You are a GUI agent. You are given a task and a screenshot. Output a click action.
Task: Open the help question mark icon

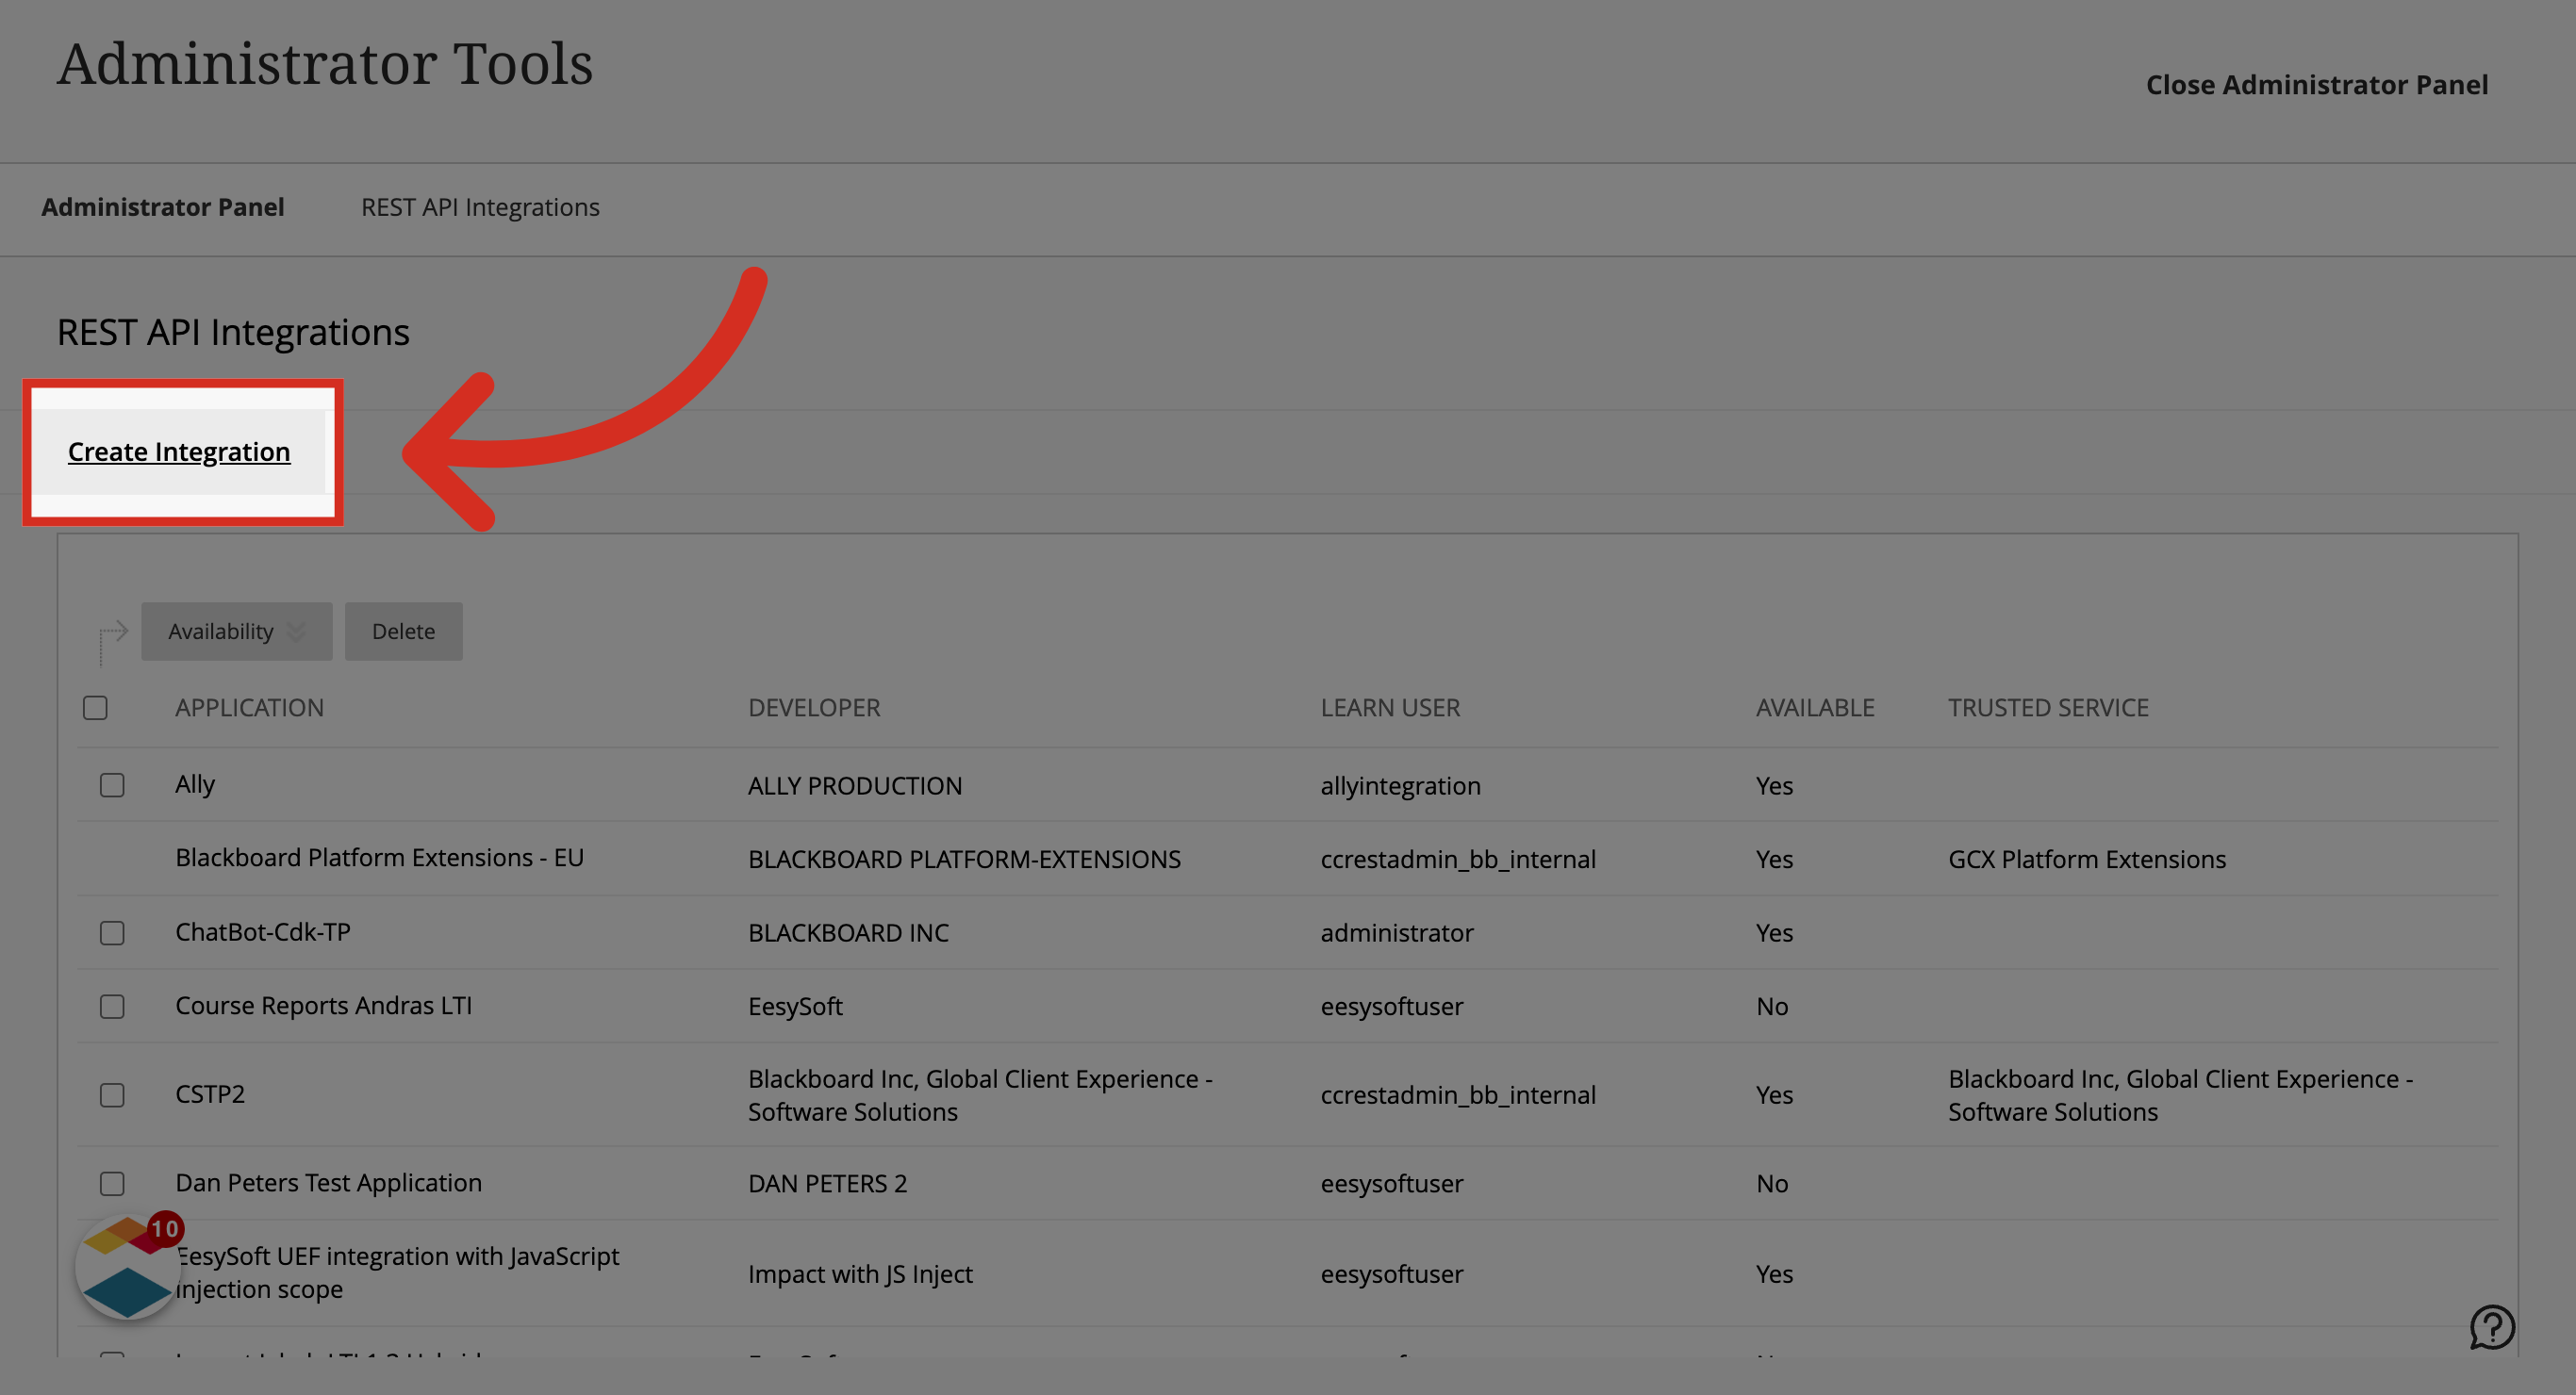click(2491, 1326)
